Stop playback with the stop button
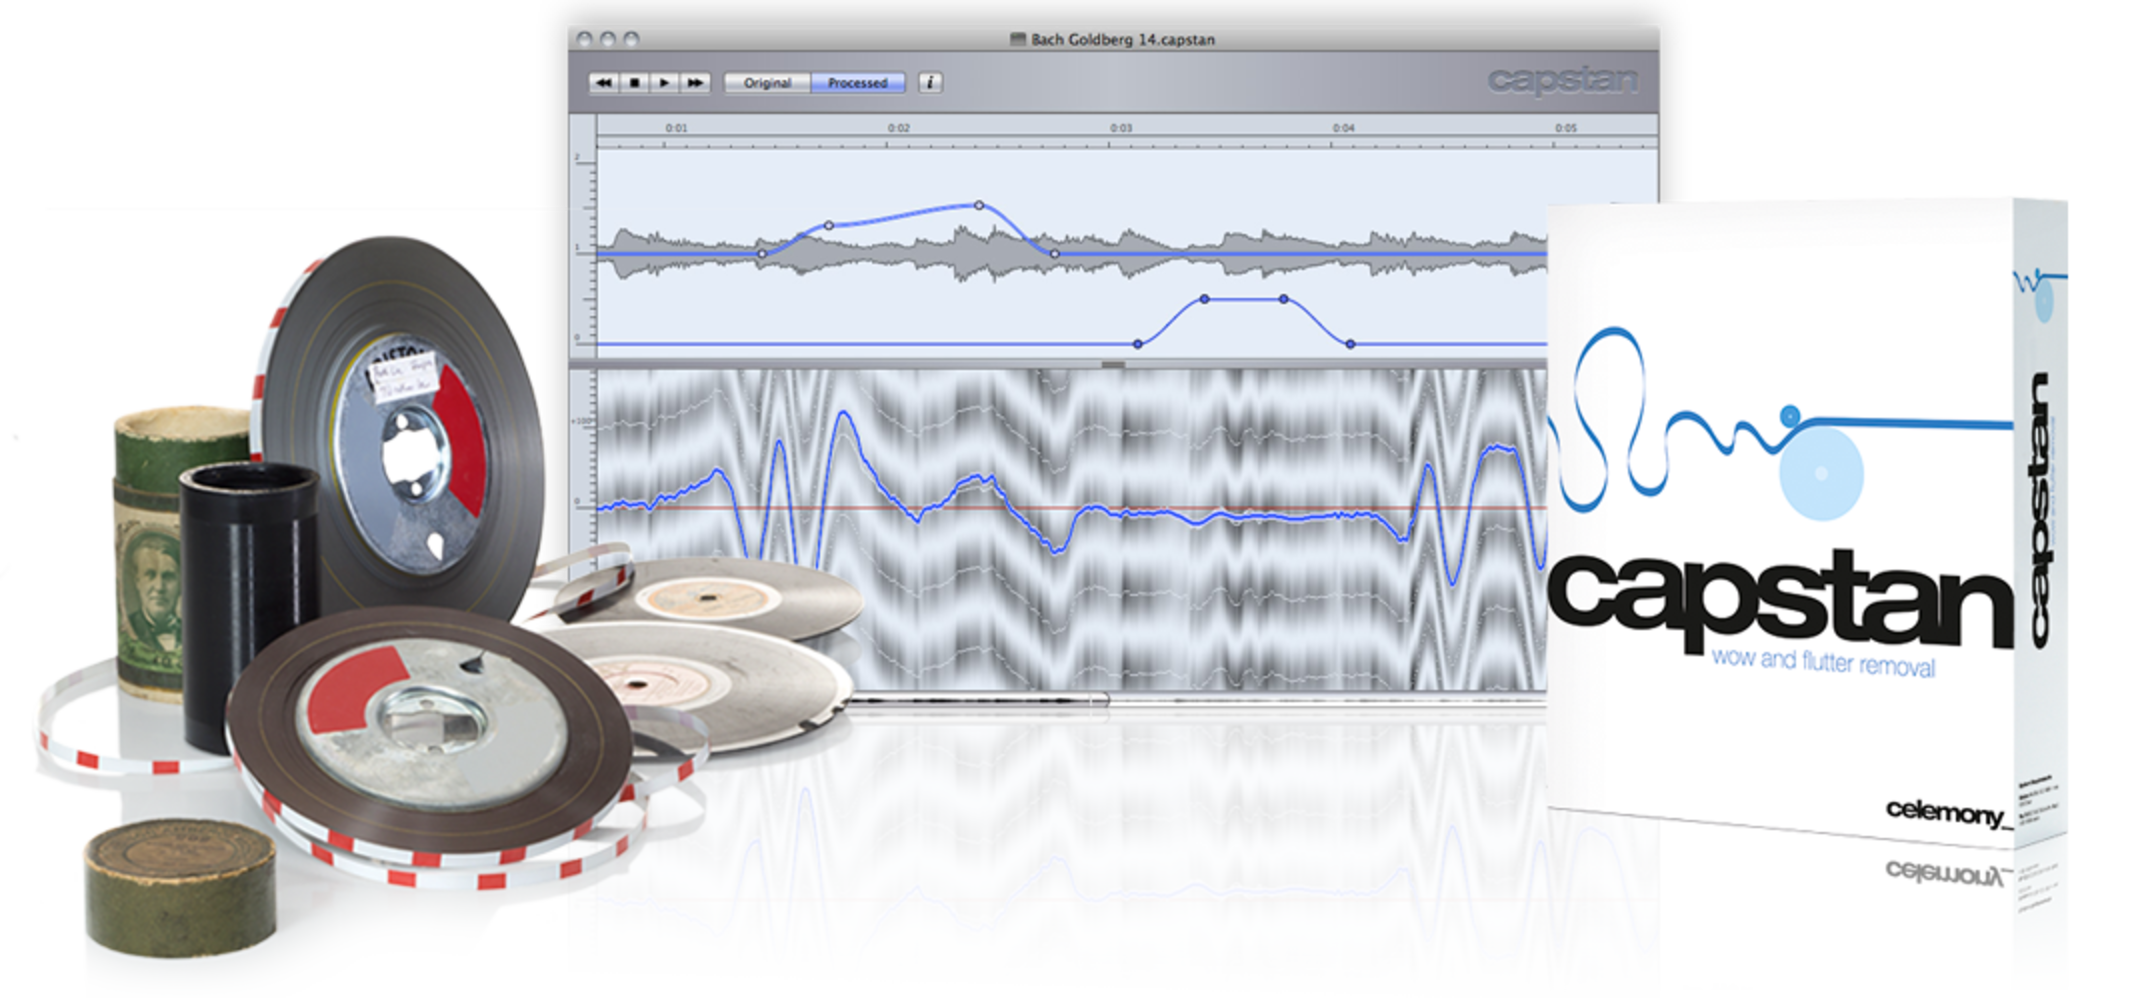This screenshot has width=2148, height=998. [x=634, y=83]
